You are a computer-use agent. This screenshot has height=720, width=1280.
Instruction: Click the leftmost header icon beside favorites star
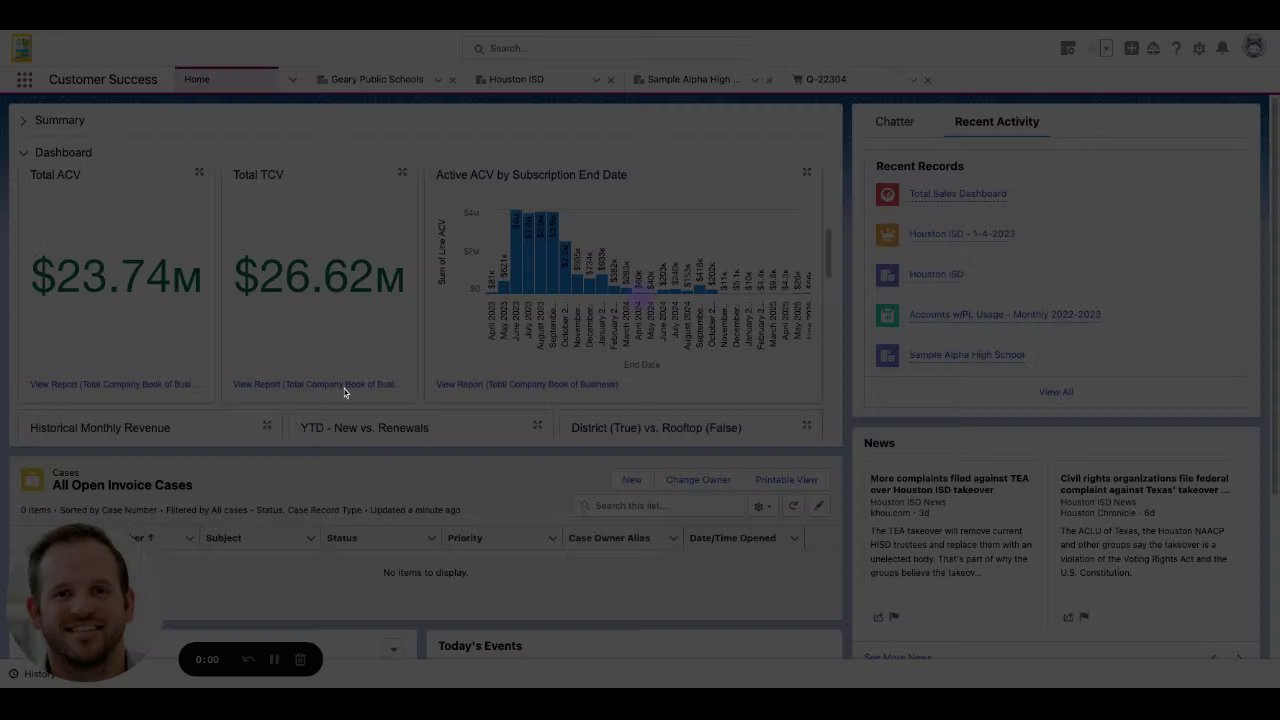(x=1068, y=48)
